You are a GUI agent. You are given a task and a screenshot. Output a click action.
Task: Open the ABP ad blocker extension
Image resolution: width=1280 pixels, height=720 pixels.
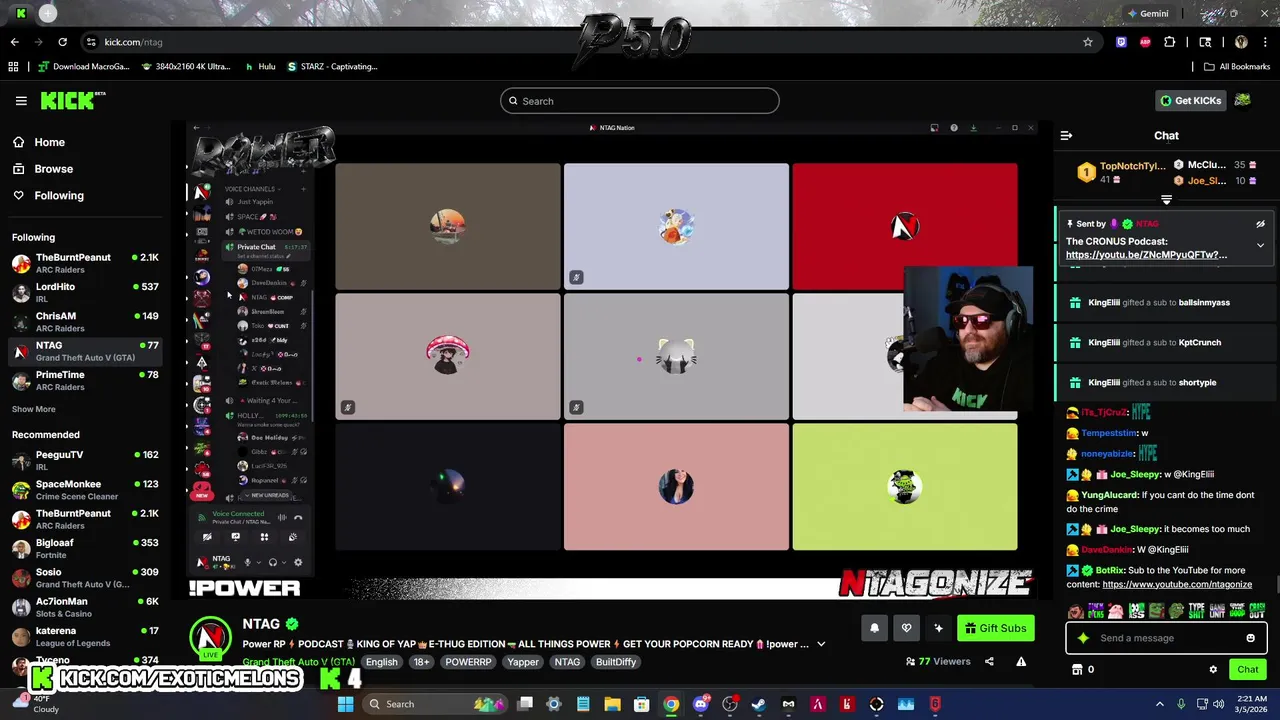pos(1145,42)
